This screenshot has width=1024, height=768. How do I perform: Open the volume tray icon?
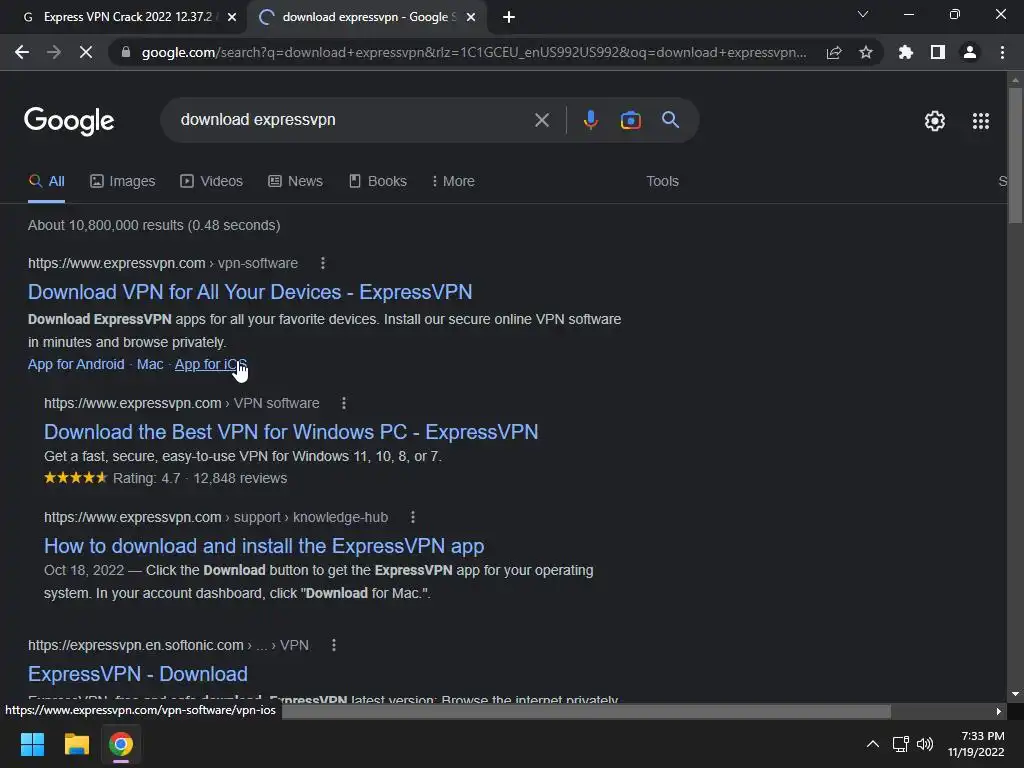[x=925, y=744]
